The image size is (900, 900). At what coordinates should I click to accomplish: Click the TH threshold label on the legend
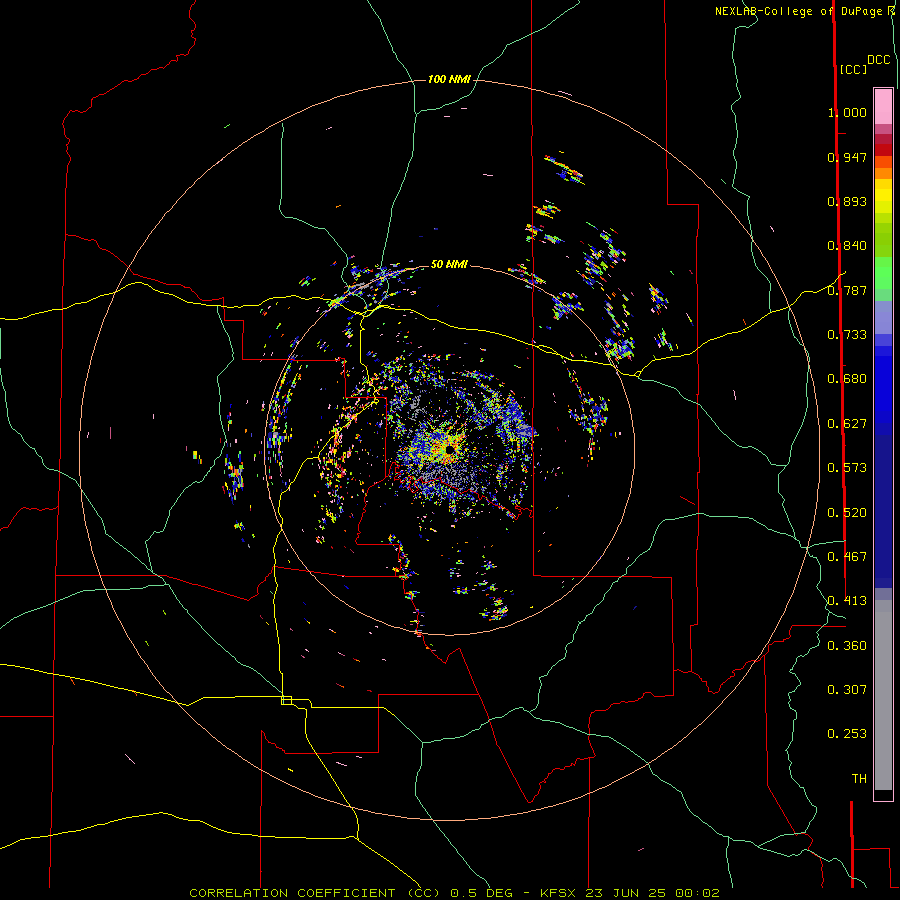pos(859,779)
